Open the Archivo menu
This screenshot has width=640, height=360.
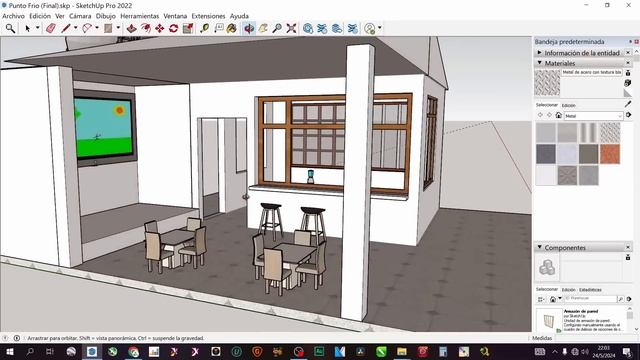click(x=13, y=16)
